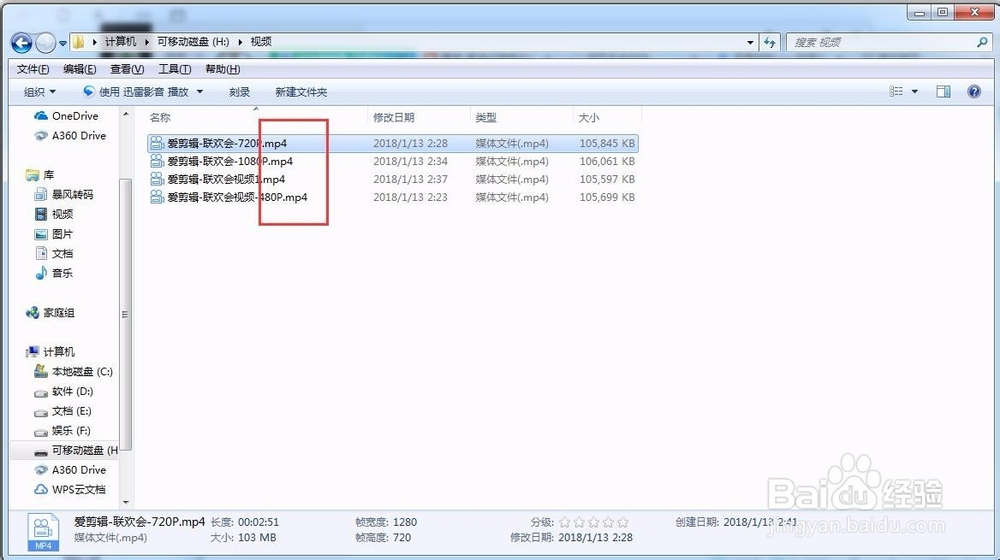Screen dimensions: 1000x560
Task: Select 软件 (D:) drive
Action: point(64,391)
